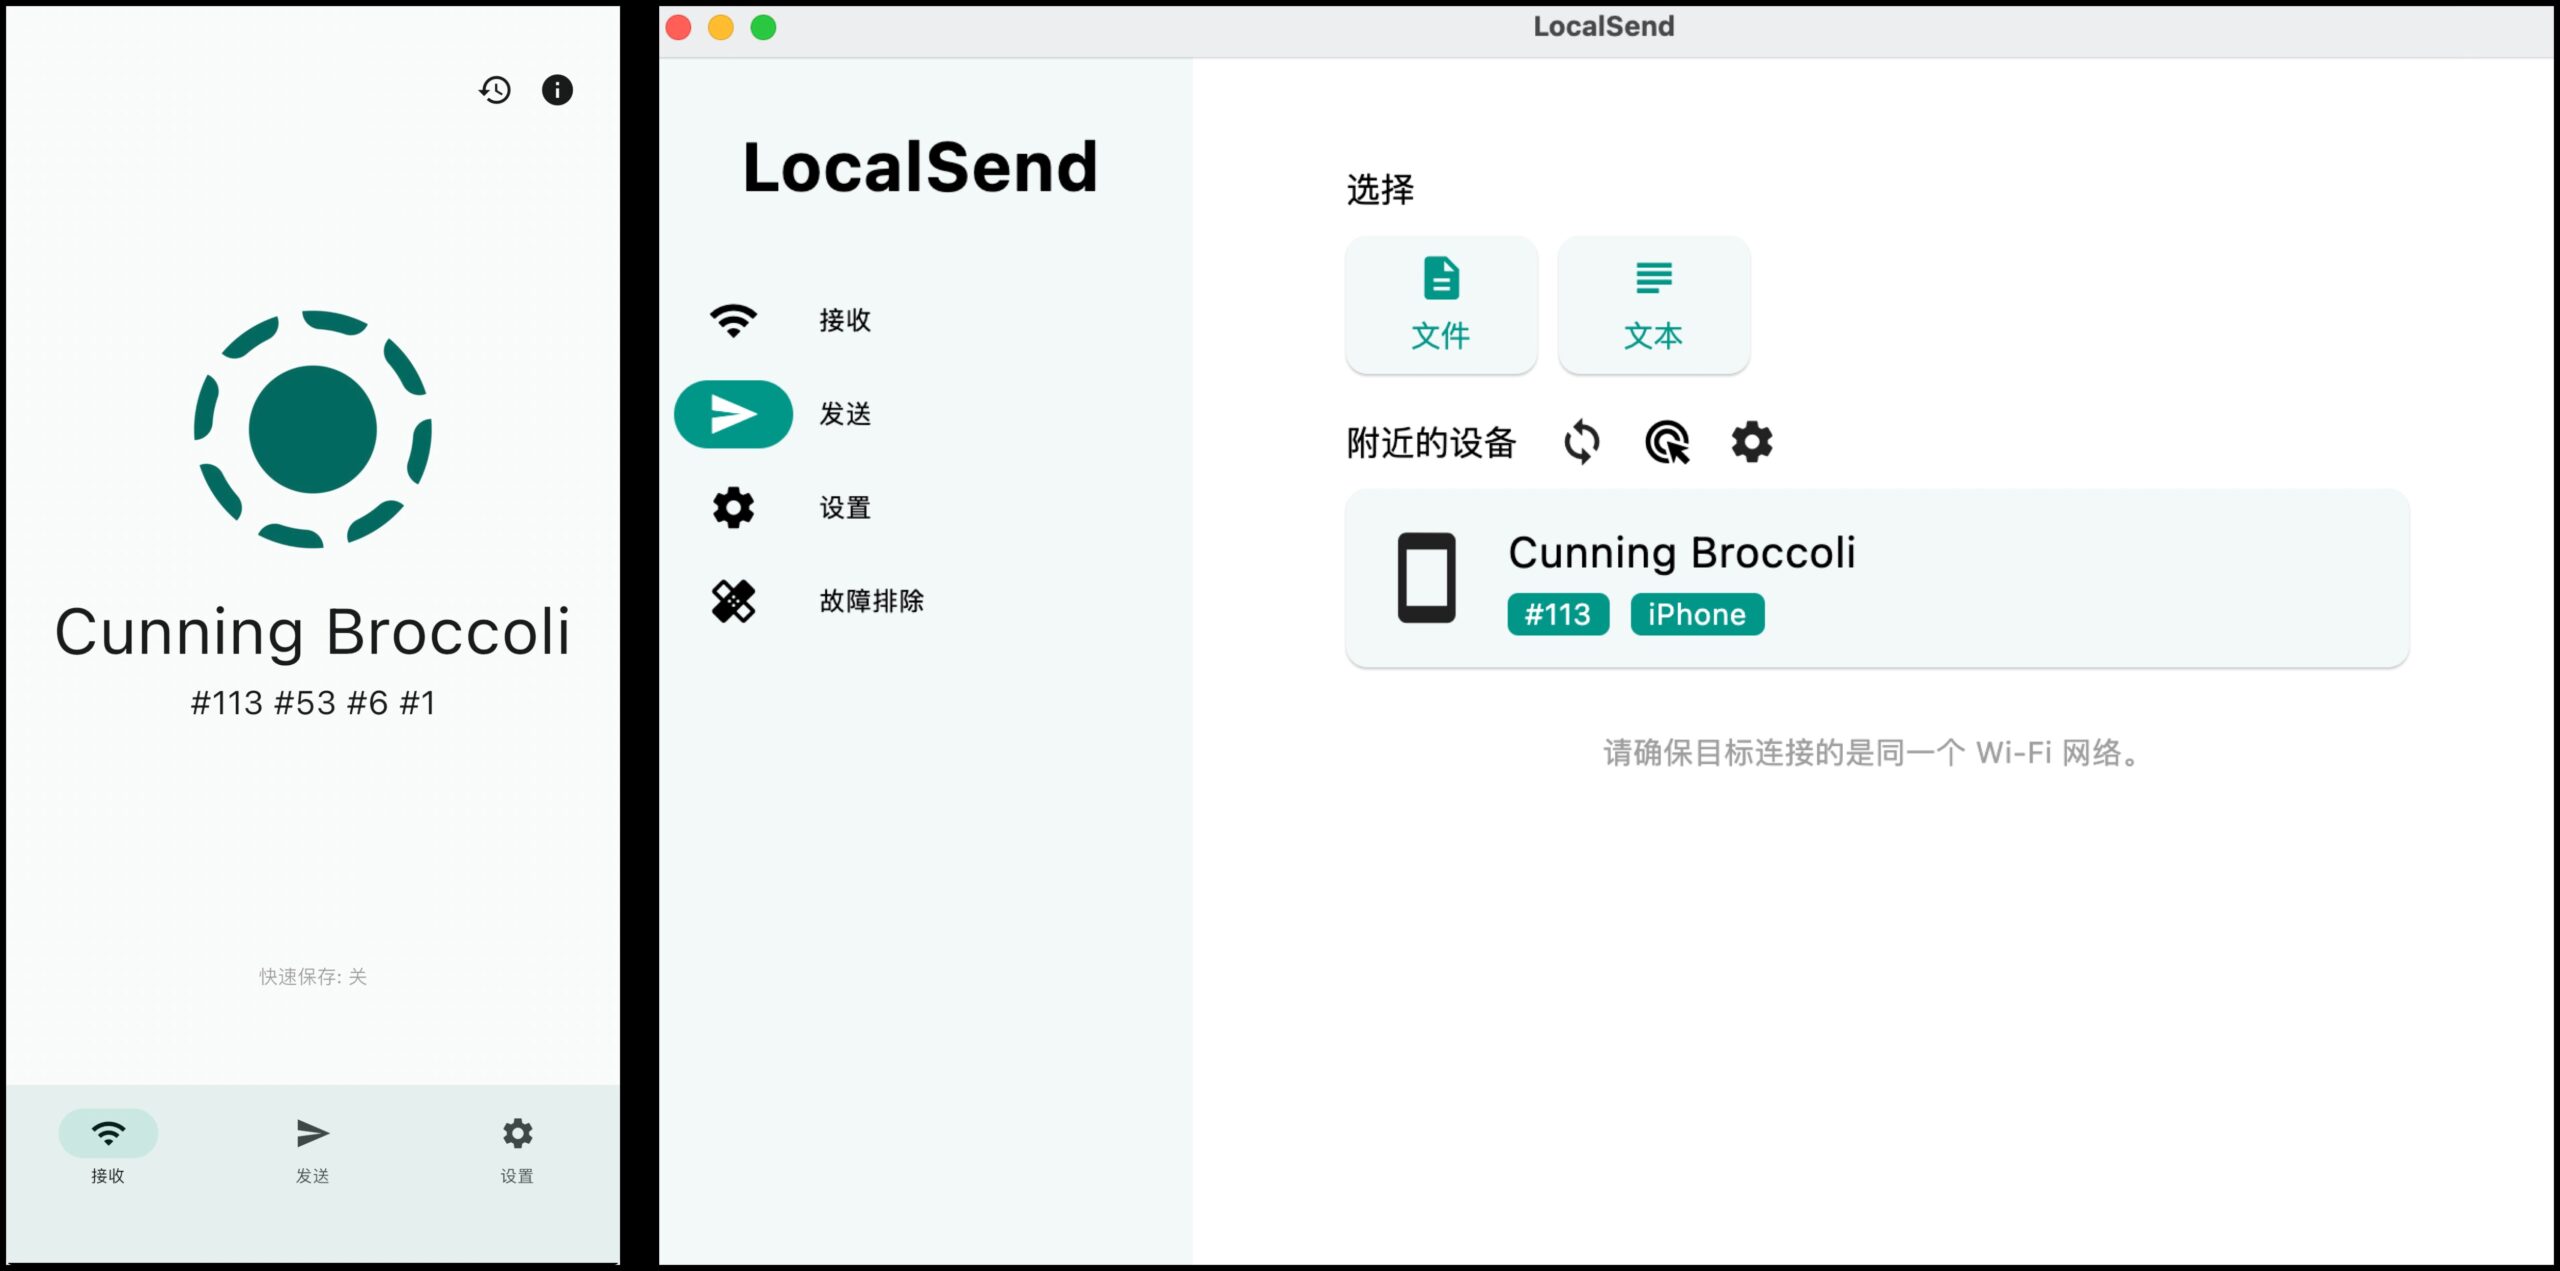Viewport: 2560px width, 1271px height.
Task: Click the 附近的设备 heading
Action: [1431, 443]
